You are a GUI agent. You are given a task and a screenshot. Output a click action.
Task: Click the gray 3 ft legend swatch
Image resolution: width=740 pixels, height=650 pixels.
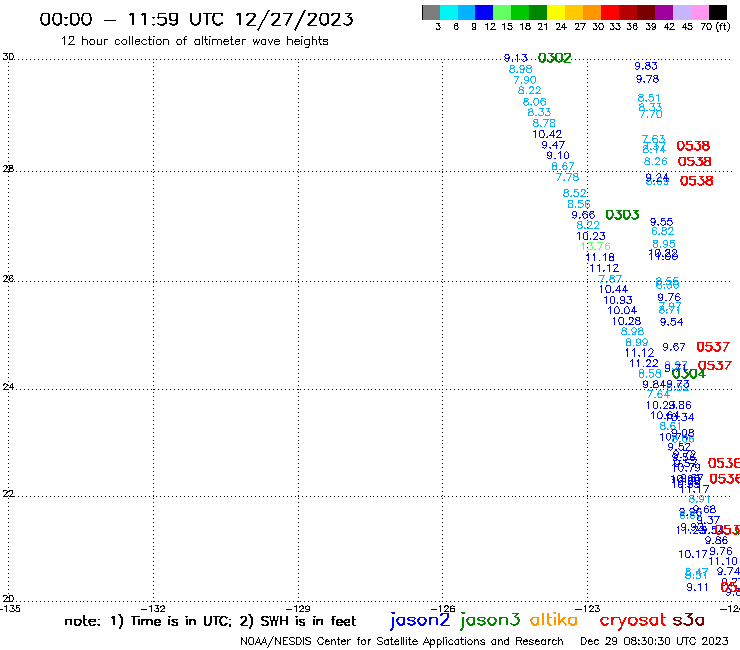point(431,12)
